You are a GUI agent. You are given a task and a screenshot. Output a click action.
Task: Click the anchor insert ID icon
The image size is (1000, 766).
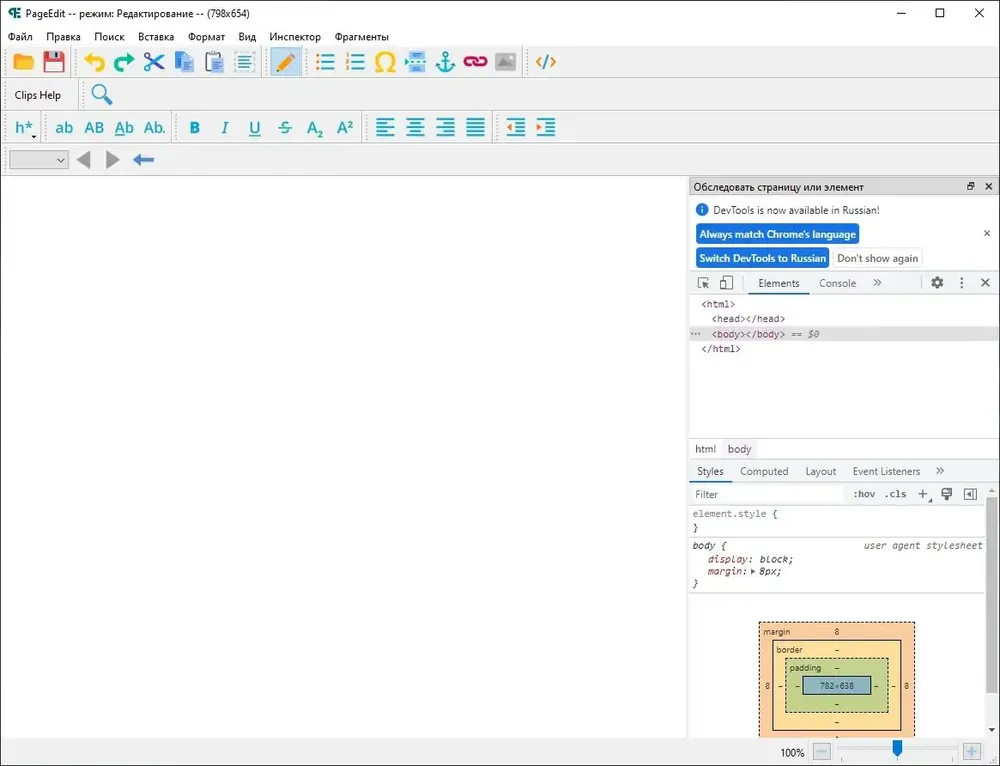pos(445,62)
